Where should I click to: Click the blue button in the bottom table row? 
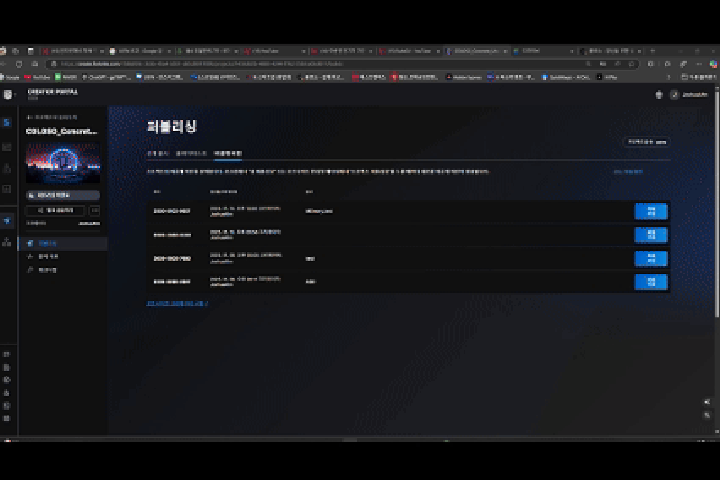pos(651,282)
